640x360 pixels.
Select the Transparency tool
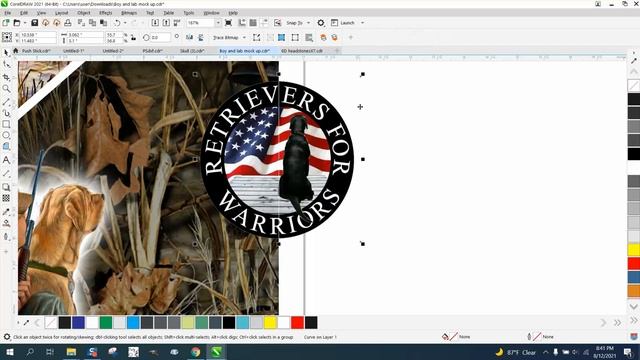tap(6, 198)
